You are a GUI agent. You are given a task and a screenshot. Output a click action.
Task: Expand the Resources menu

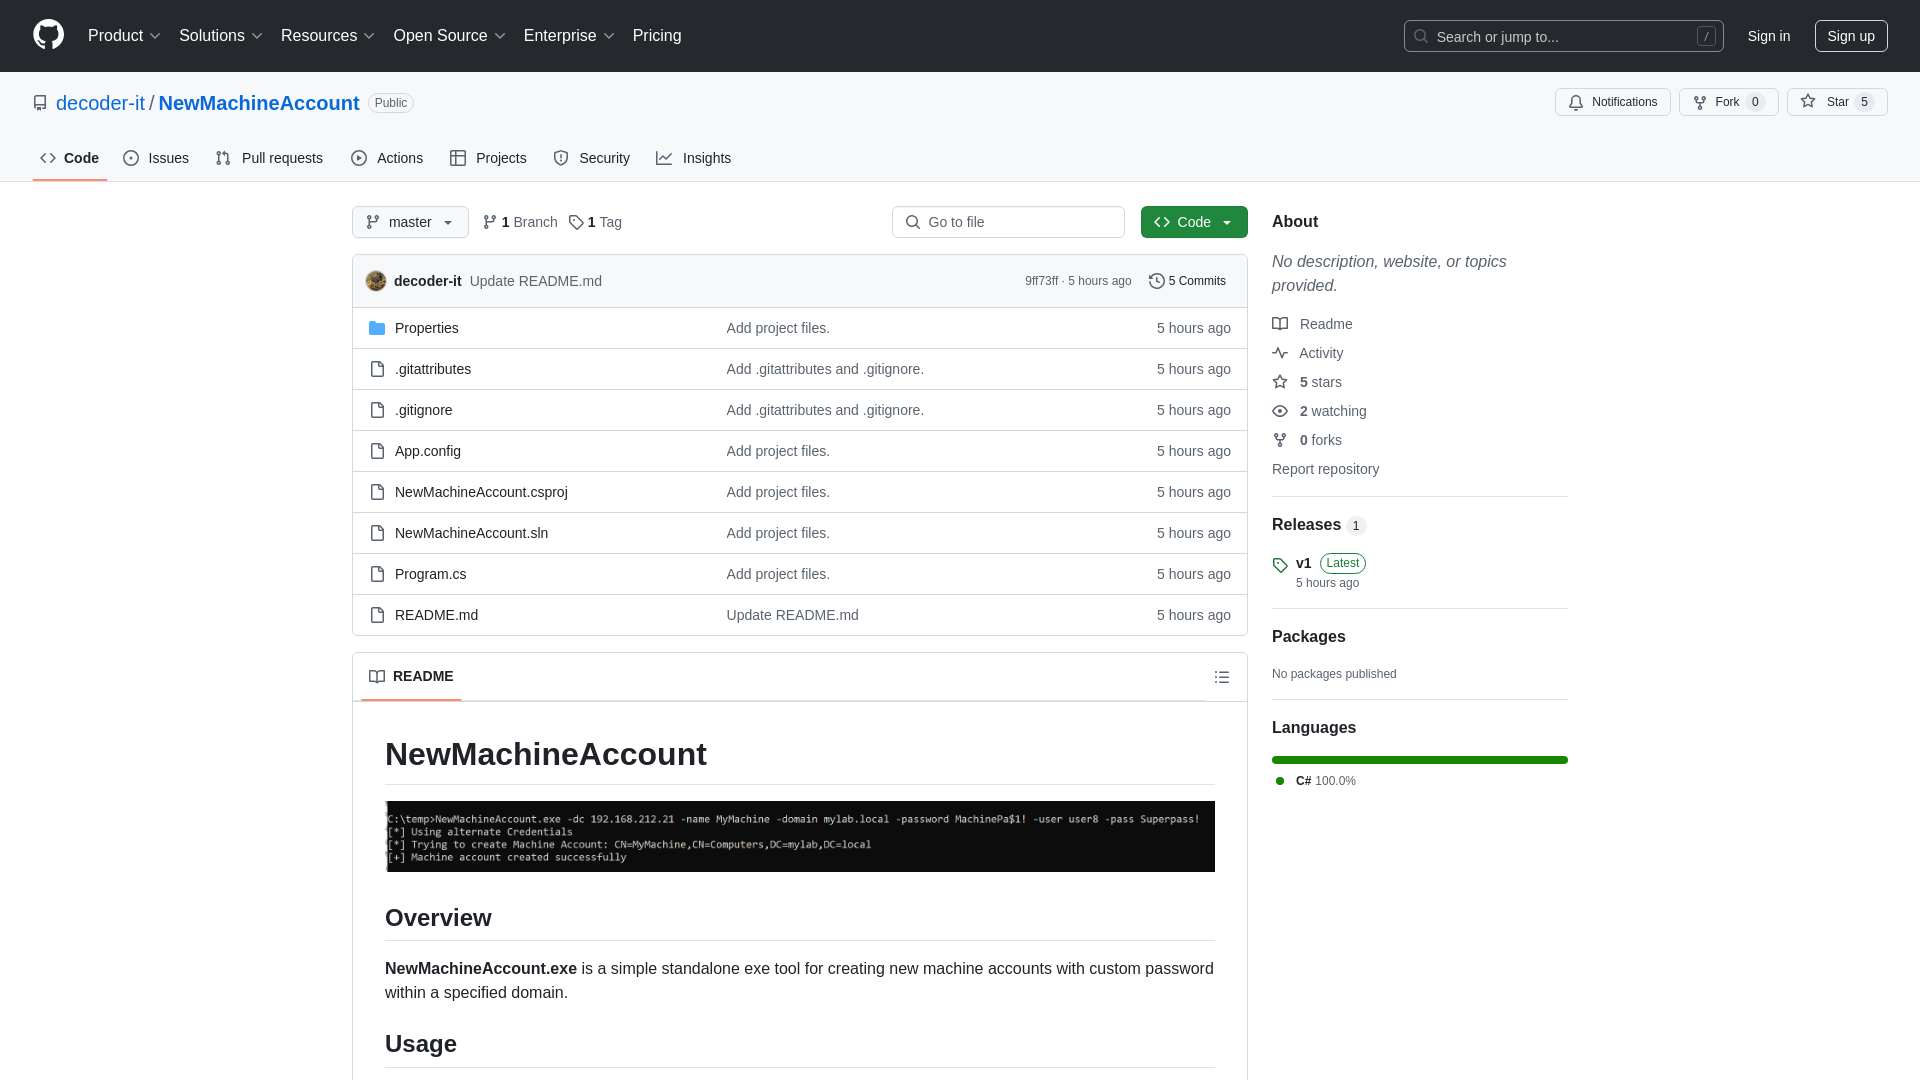click(328, 35)
